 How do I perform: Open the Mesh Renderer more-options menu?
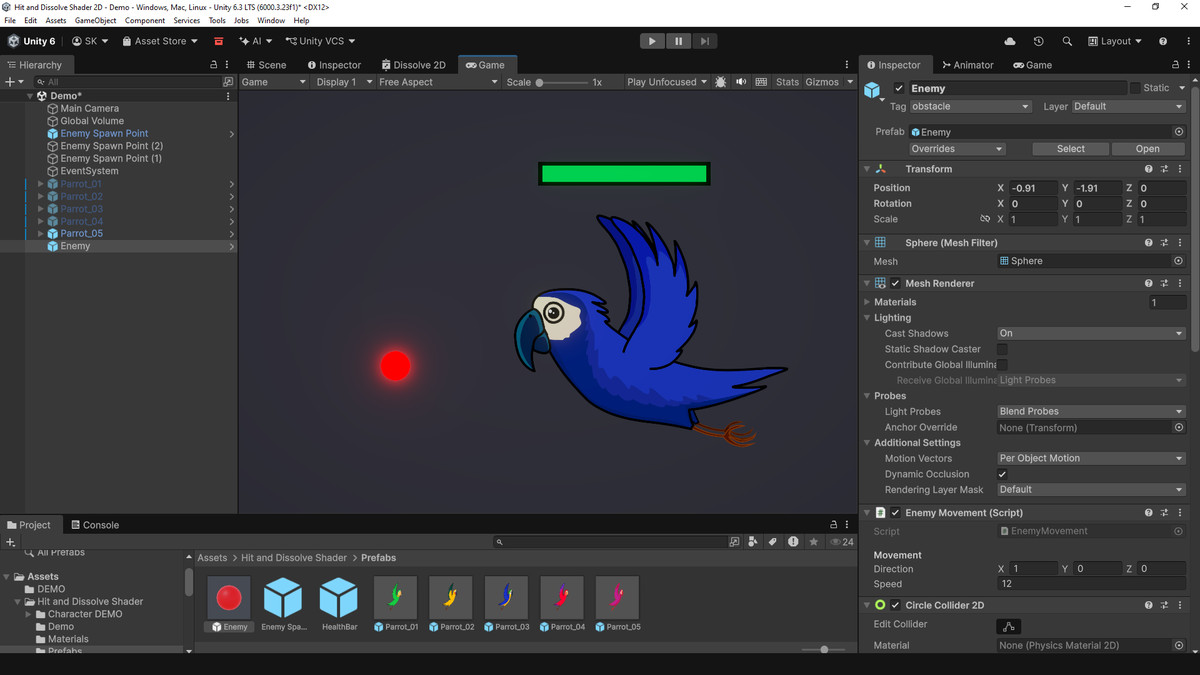click(x=1181, y=283)
